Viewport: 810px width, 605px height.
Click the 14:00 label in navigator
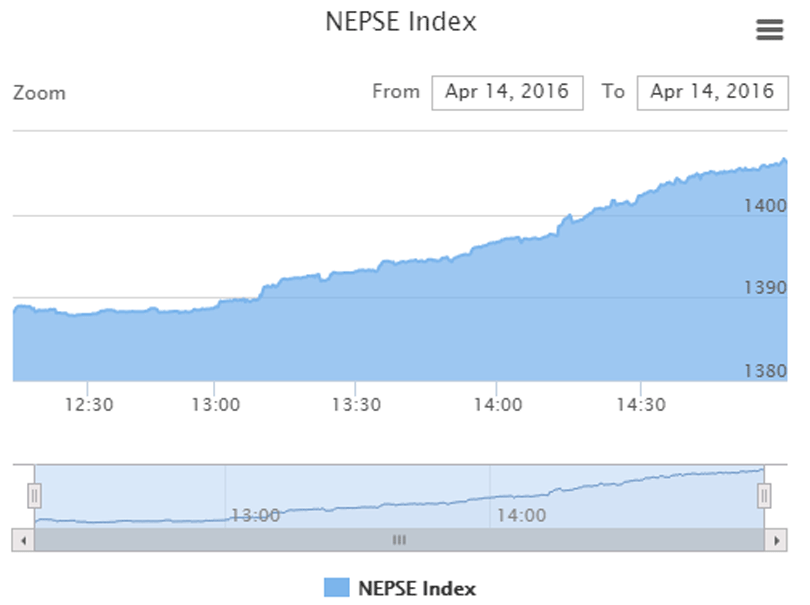click(x=521, y=516)
